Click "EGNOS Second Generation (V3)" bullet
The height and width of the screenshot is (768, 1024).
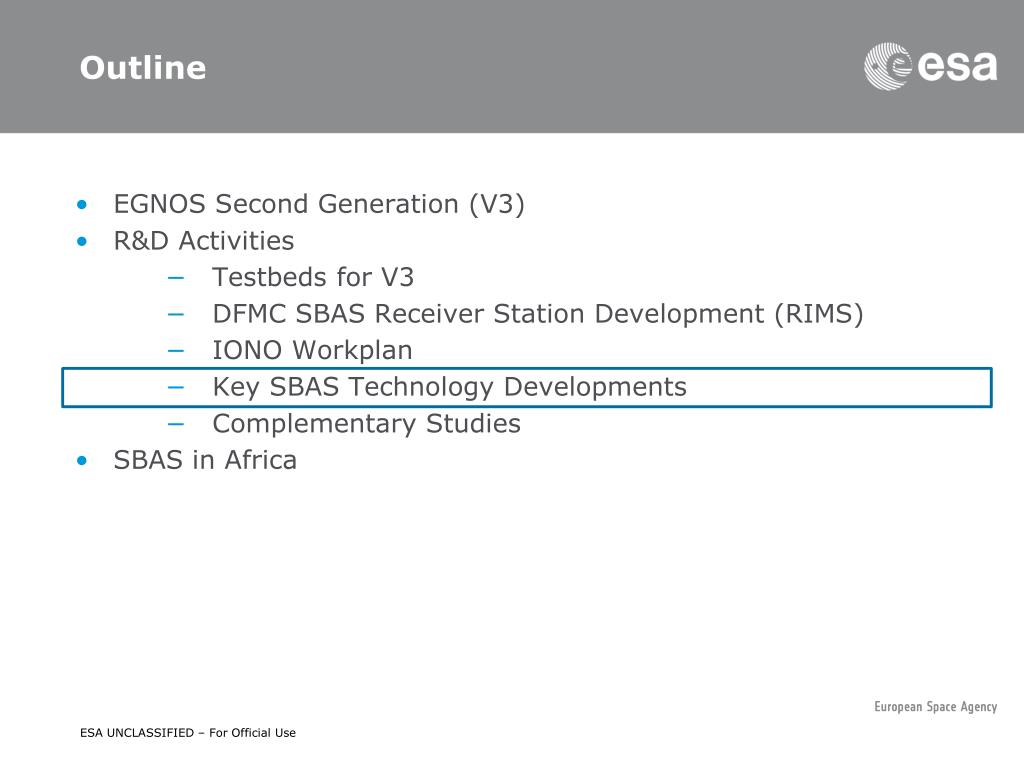pyautogui.click(x=319, y=204)
